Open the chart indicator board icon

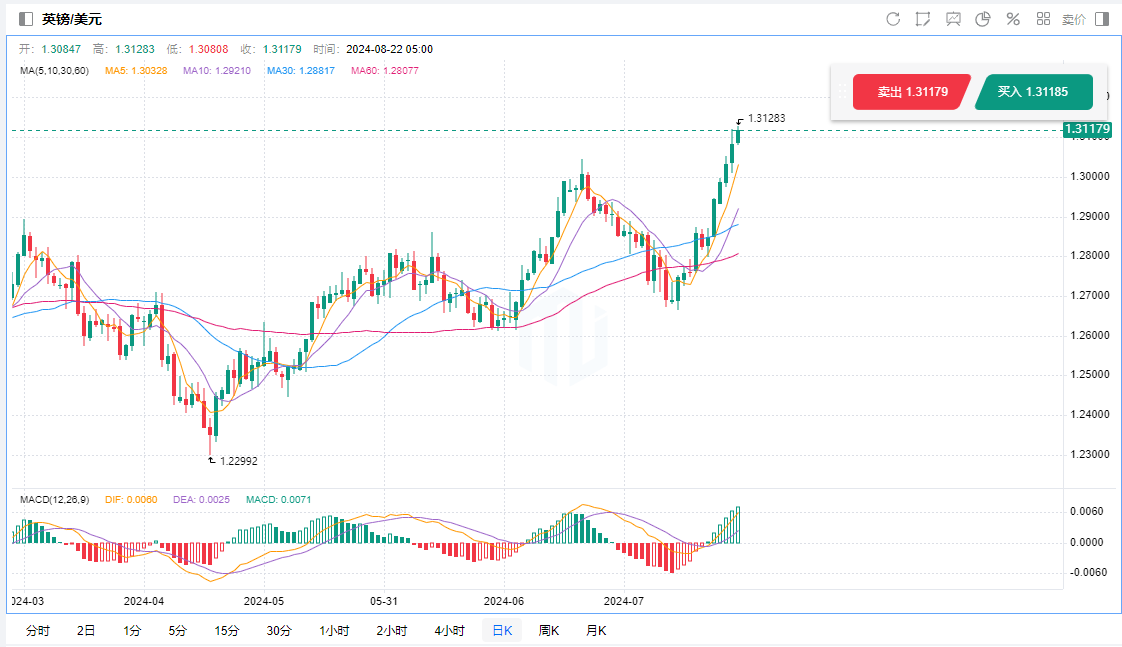tap(953, 19)
